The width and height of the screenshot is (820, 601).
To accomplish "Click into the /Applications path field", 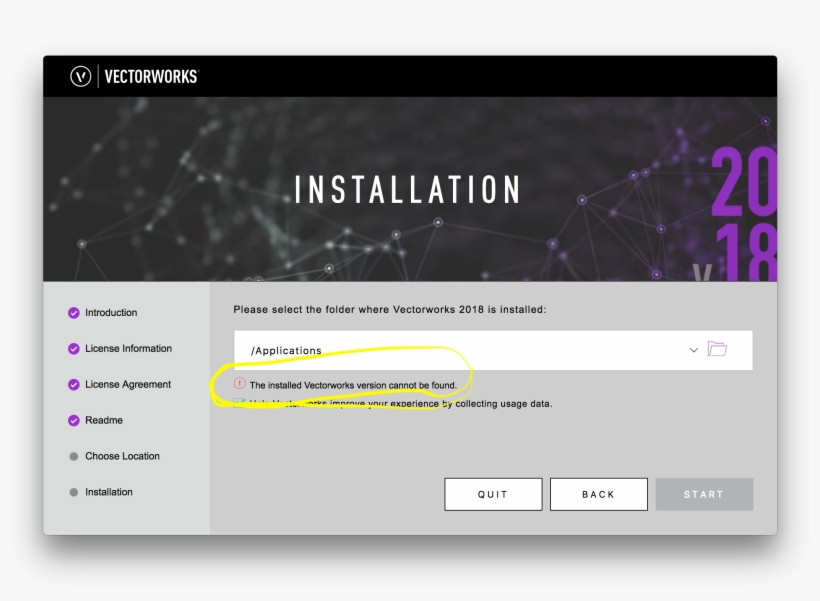I will pyautogui.click(x=450, y=350).
